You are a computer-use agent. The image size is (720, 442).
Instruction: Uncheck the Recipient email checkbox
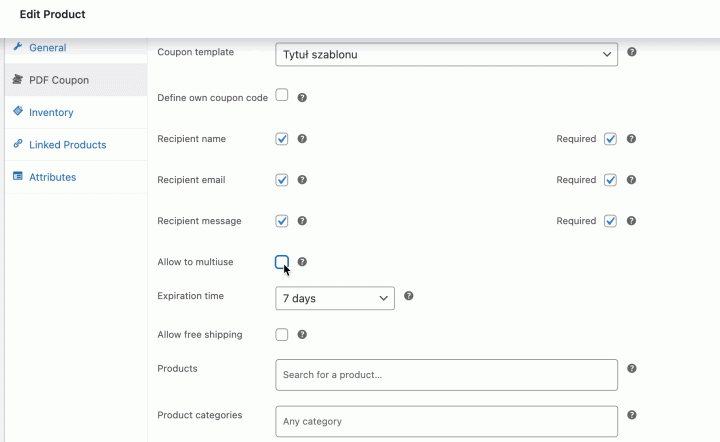click(x=282, y=180)
